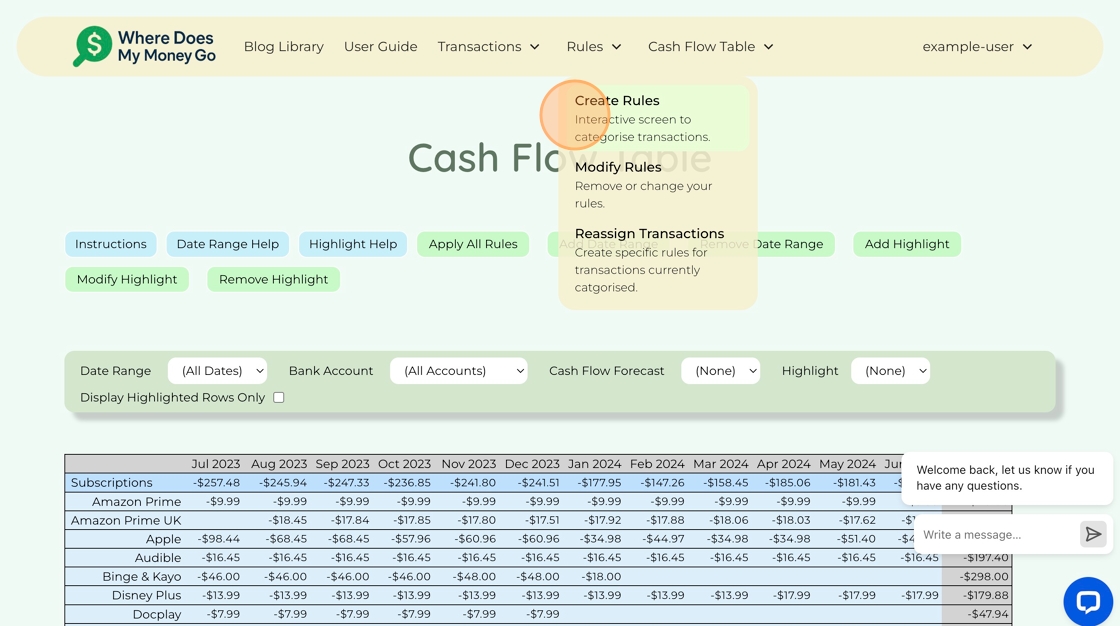Click the Mar 2024 column header
Viewport: 1120px width, 626px height.
click(721, 464)
